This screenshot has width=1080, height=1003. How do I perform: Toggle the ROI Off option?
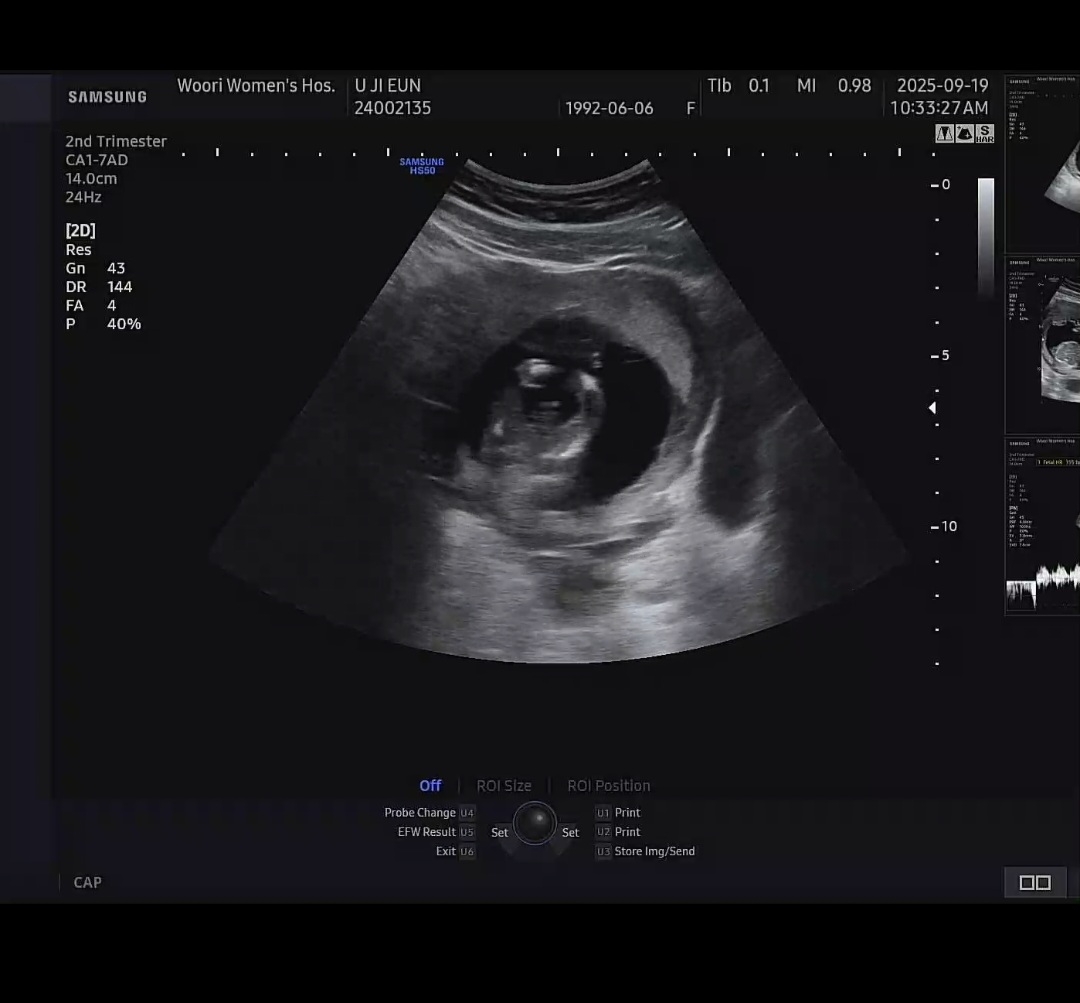pos(430,786)
